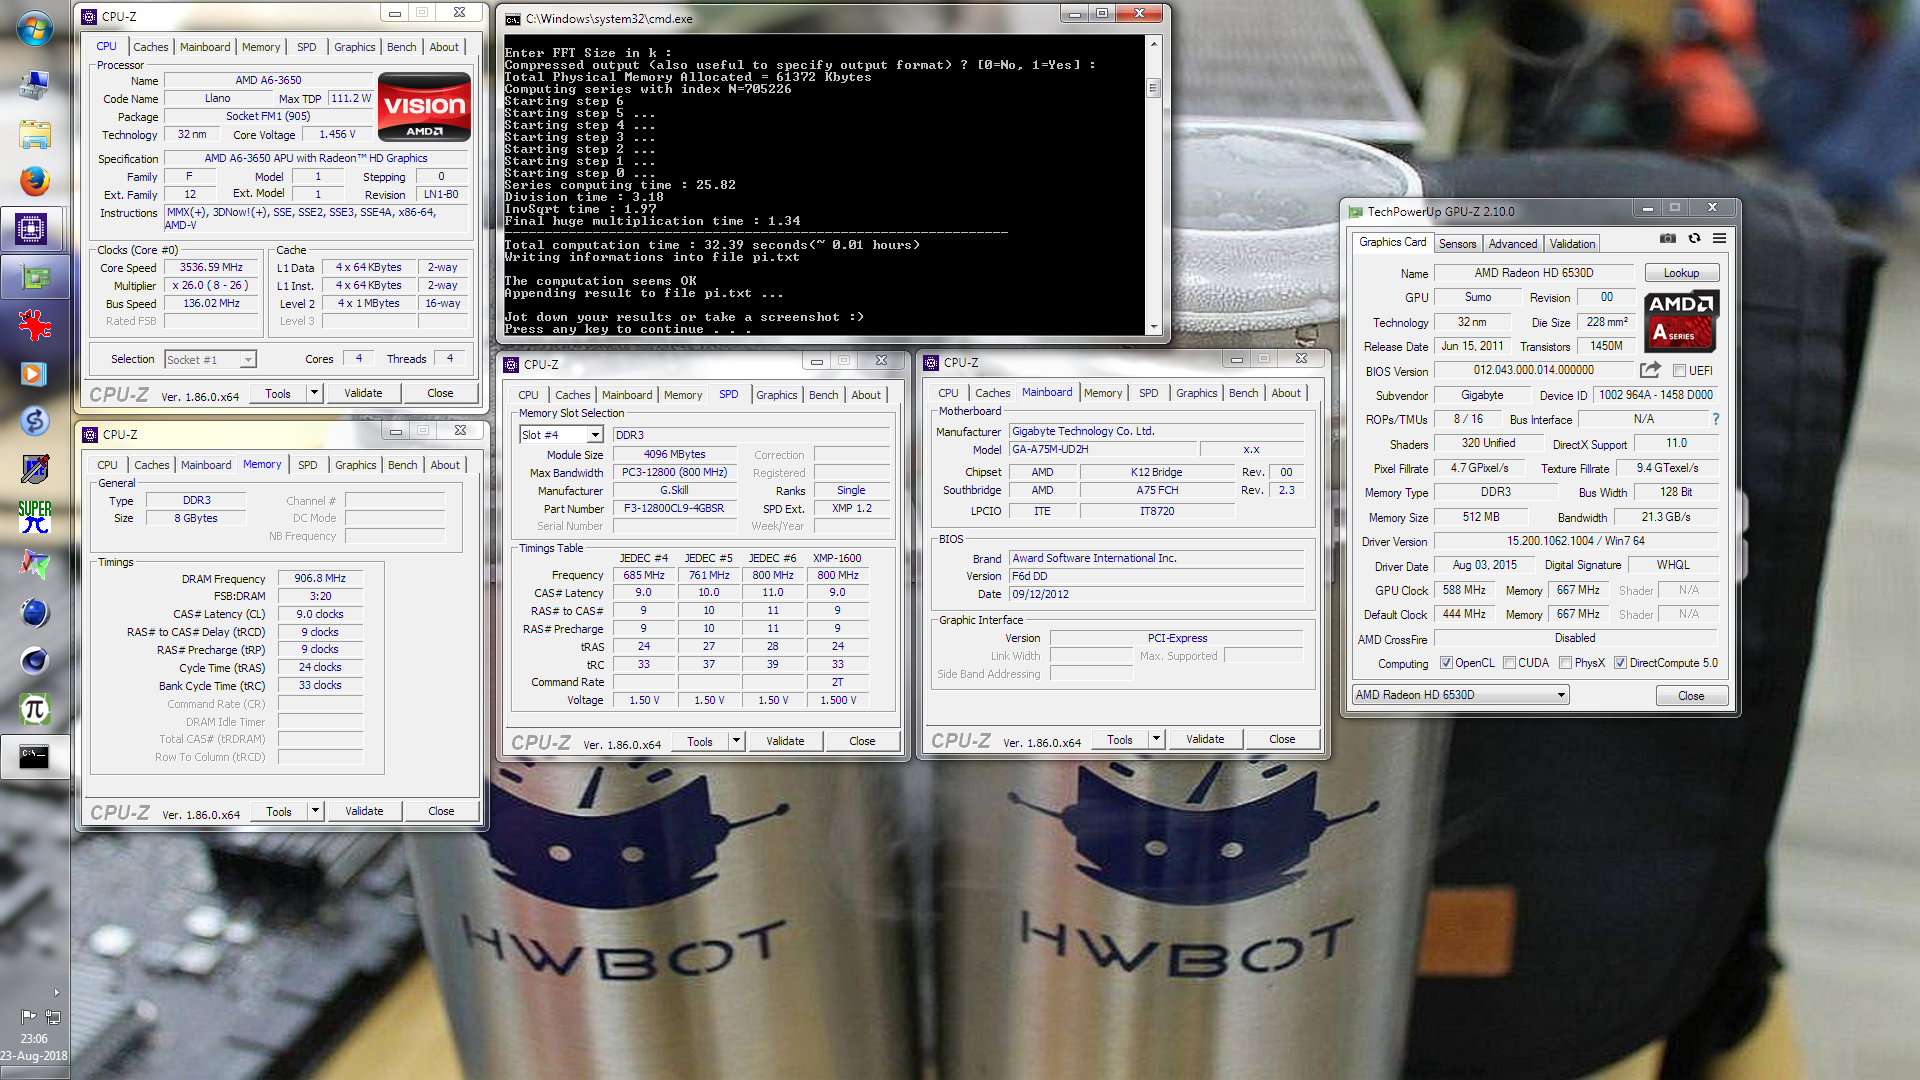Viewport: 1920px width, 1080px height.
Task: Open About tab in Memory CPU-Z window
Action: [445, 465]
